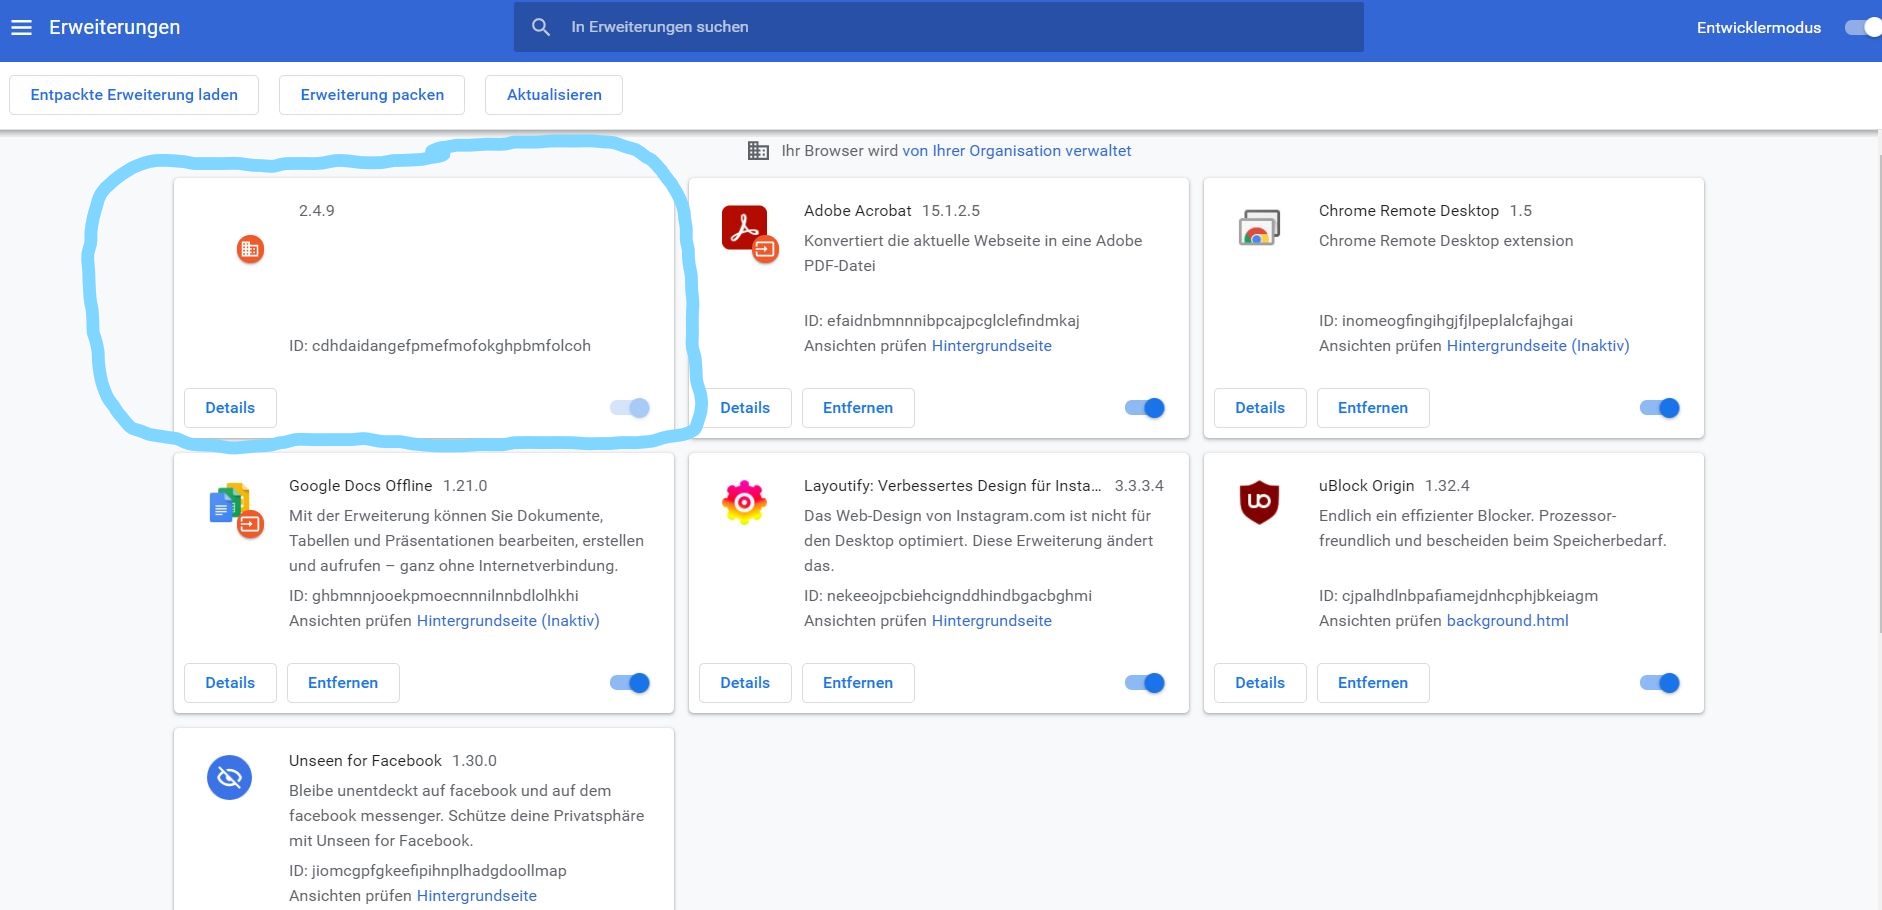Open Details for extension version 2.4.9

pos(230,408)
